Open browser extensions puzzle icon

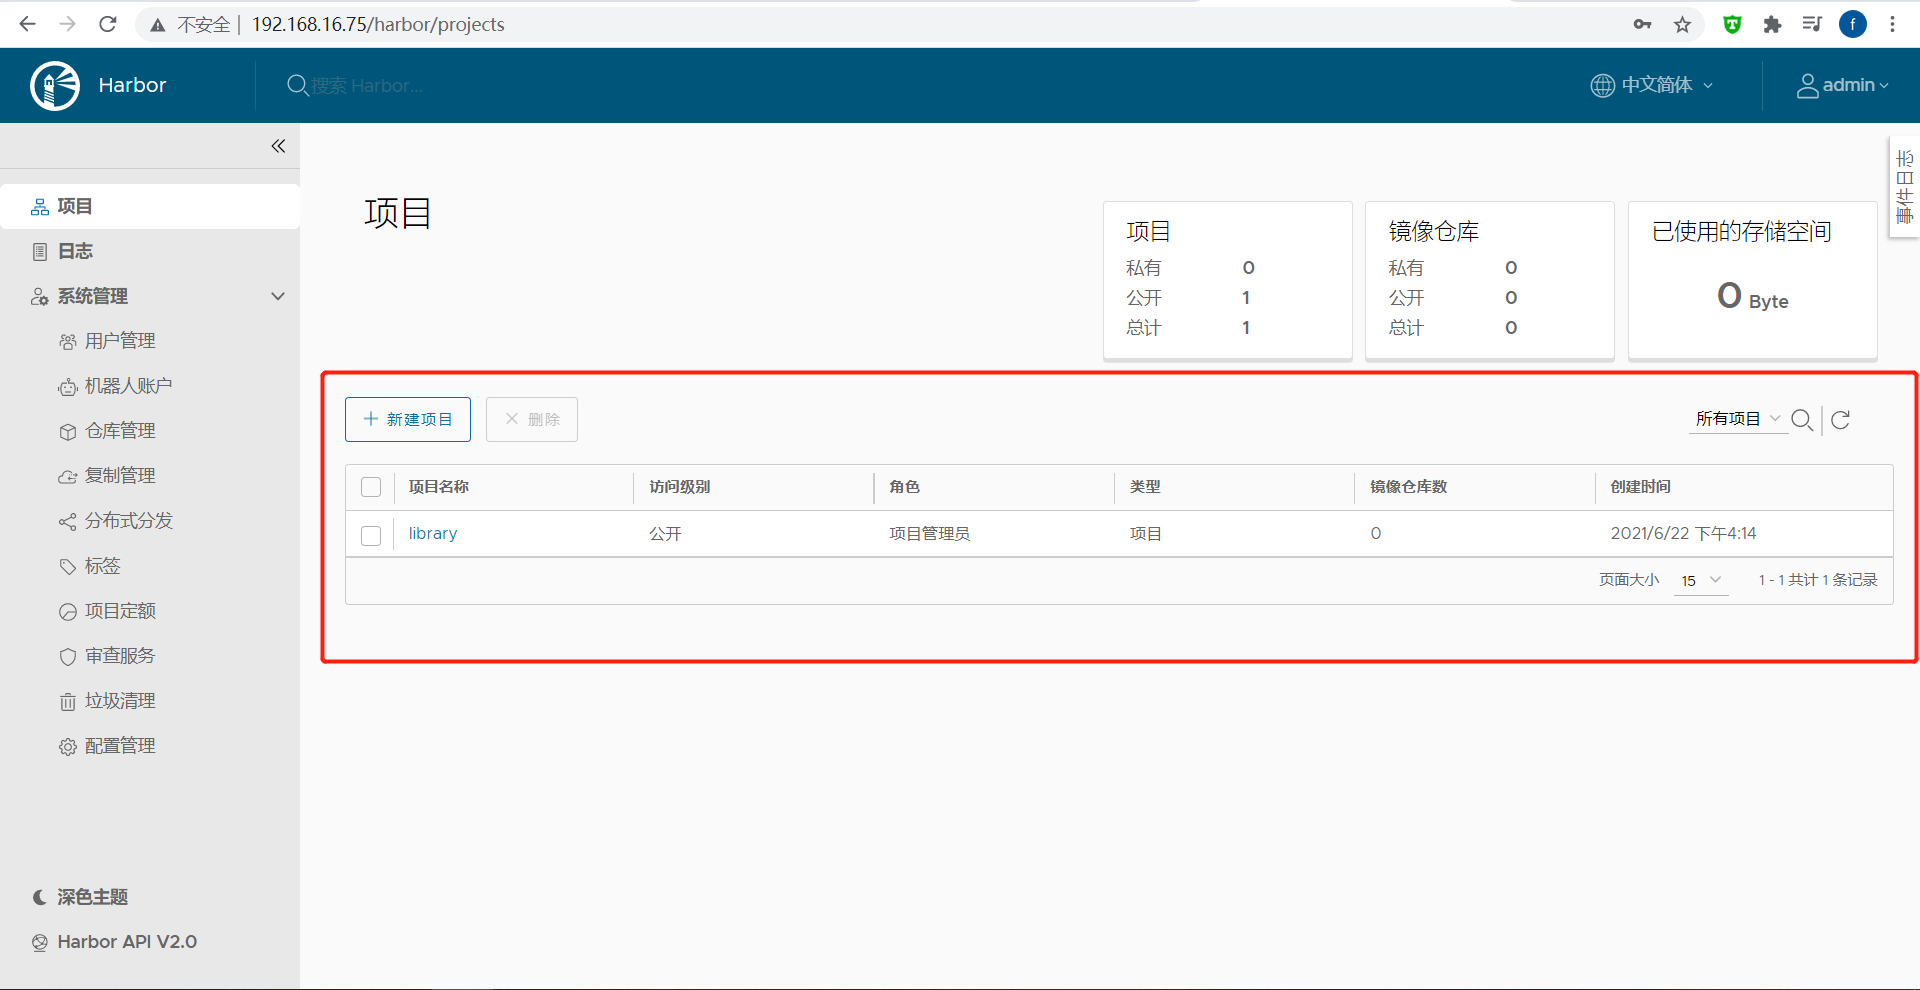1772,25
